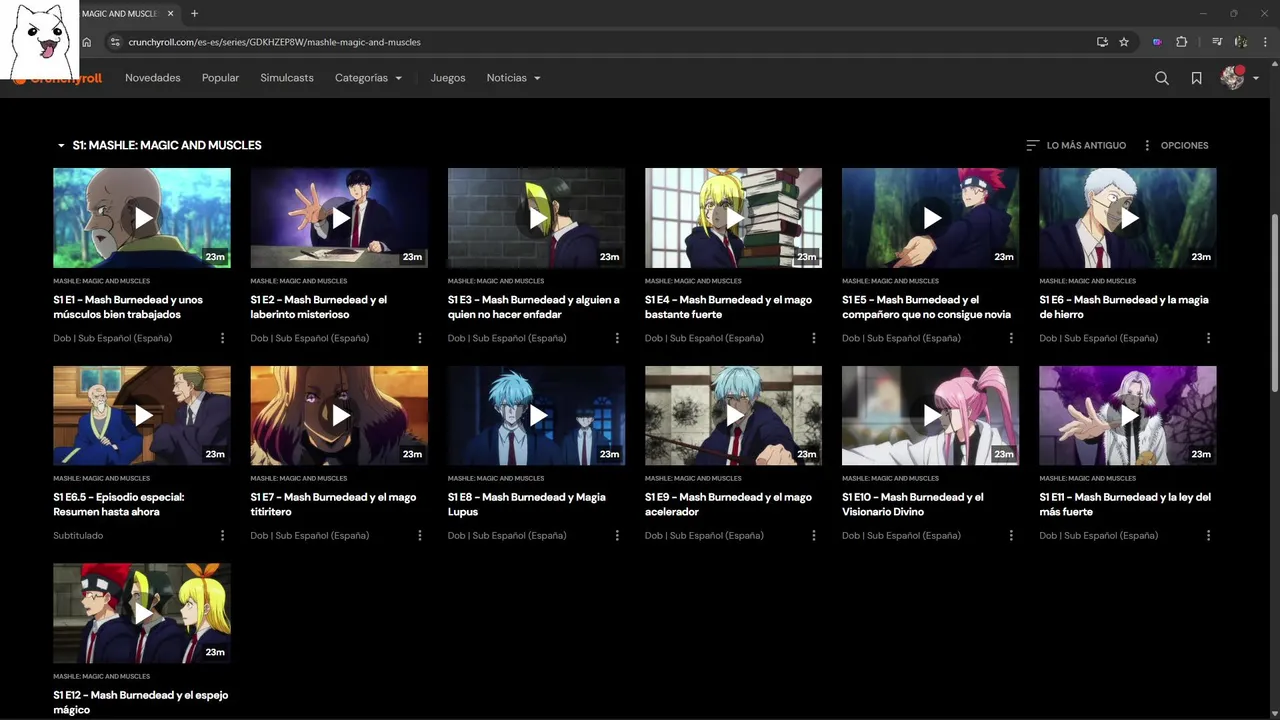1280x720 pixels.
Task: Open options menu for episode S1 E4
Action: 813,338
